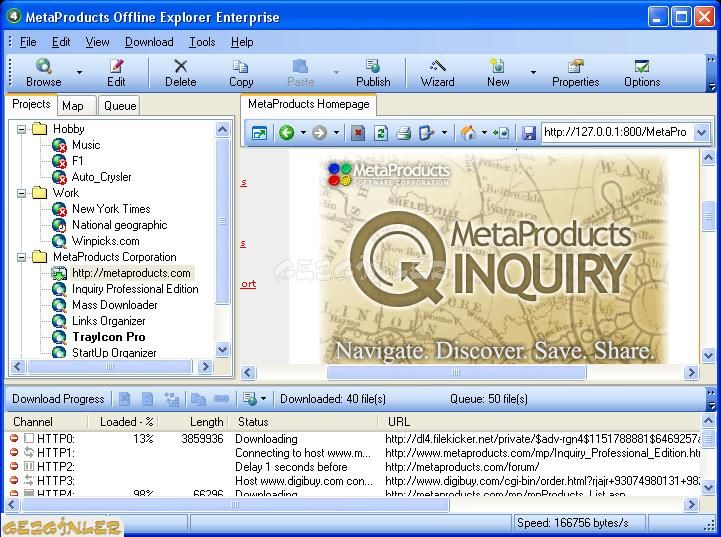Open the View menu
This screenshot has width=721, height=537.
point(97,42)
